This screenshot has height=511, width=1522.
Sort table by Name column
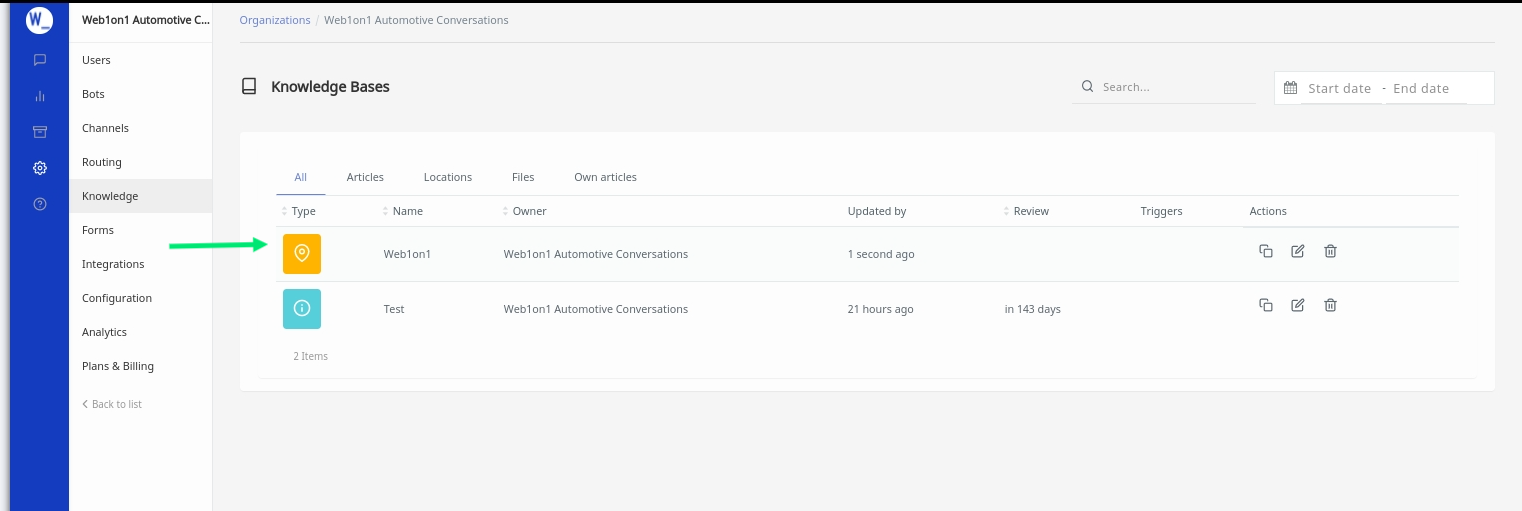[403, 211]
